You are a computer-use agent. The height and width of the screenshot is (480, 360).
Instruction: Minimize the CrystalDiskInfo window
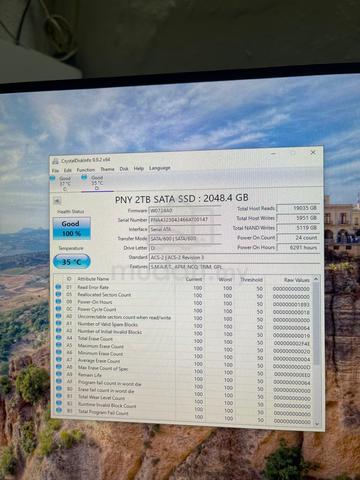point(273,154)
